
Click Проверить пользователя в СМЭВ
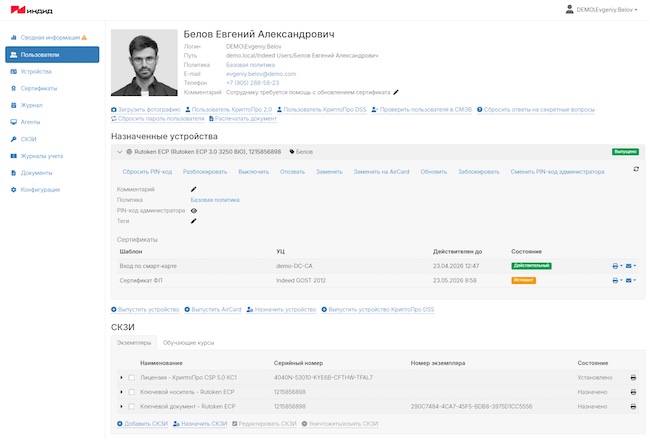click(422, 109)
